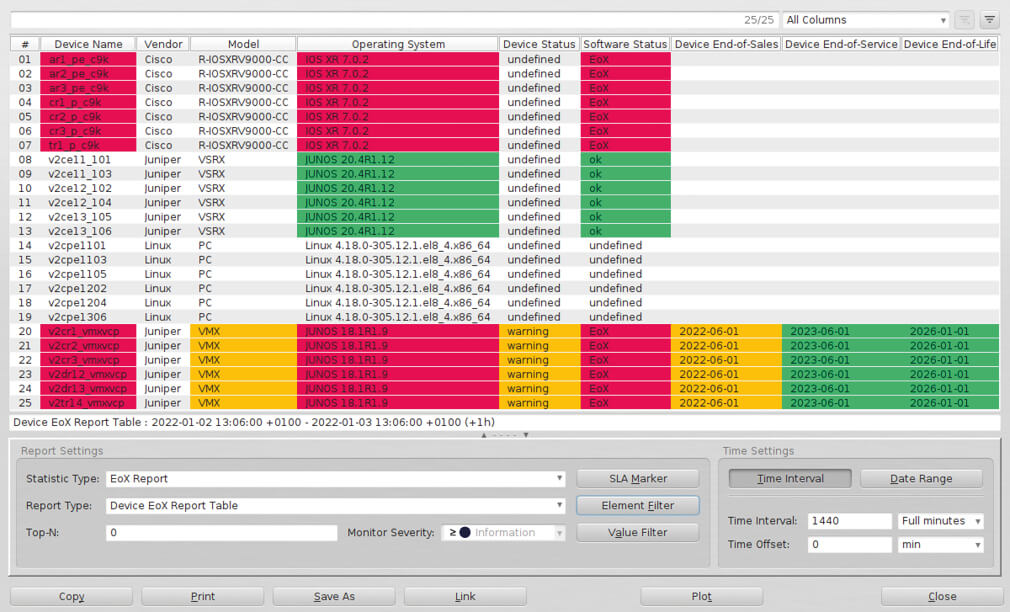Screen dimensions: 1010x612
Task: Click the Plot button
Action: pyautogui.click(x=701, y=597)
